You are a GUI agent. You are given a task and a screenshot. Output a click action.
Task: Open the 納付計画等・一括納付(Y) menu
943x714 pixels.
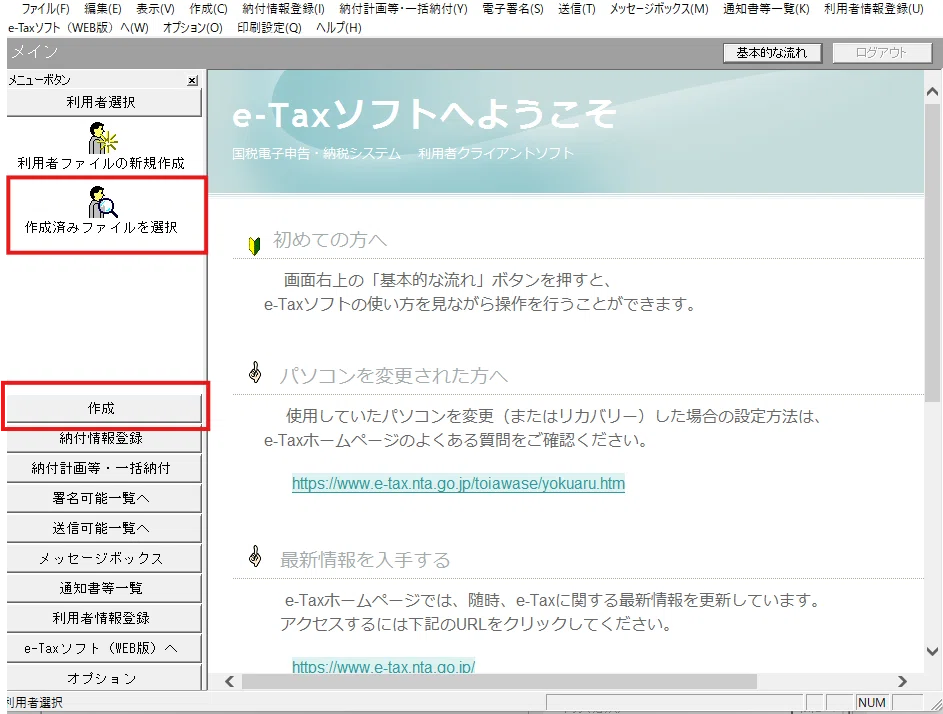coord(403,9)
